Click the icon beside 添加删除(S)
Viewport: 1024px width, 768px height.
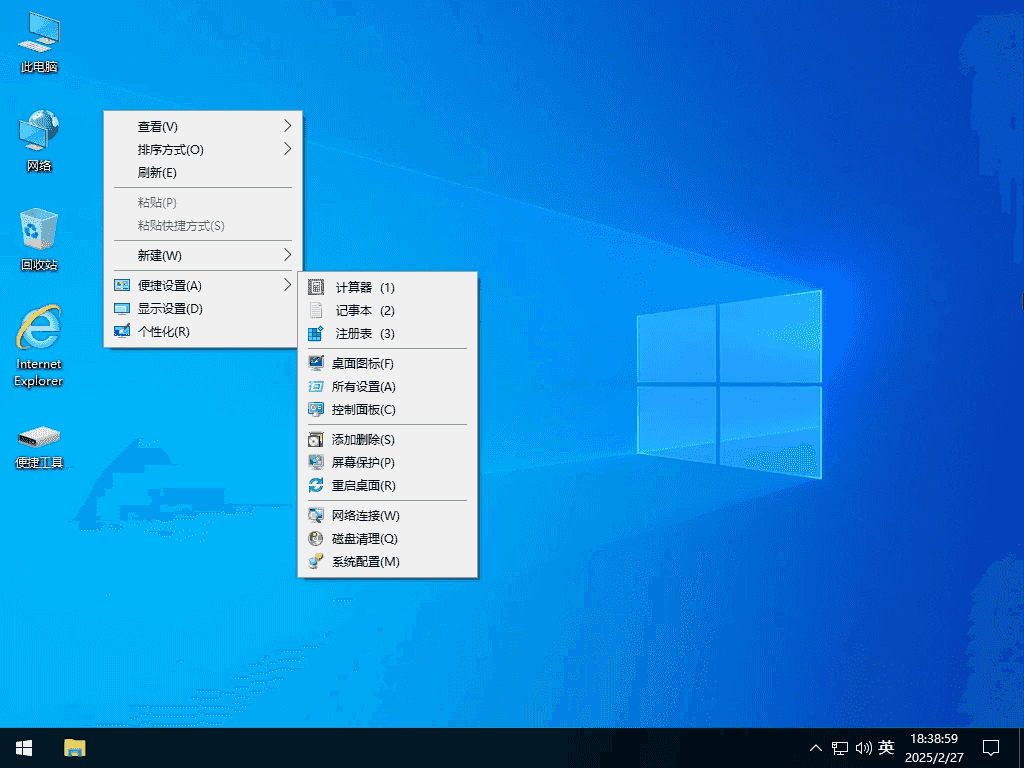pyautogui.click(x=316, y=440)
